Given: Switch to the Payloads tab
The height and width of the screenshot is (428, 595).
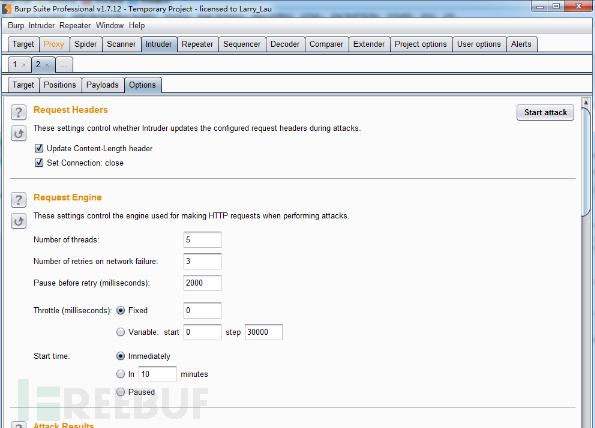Looking at the screenshot, I should click(102, 85).
